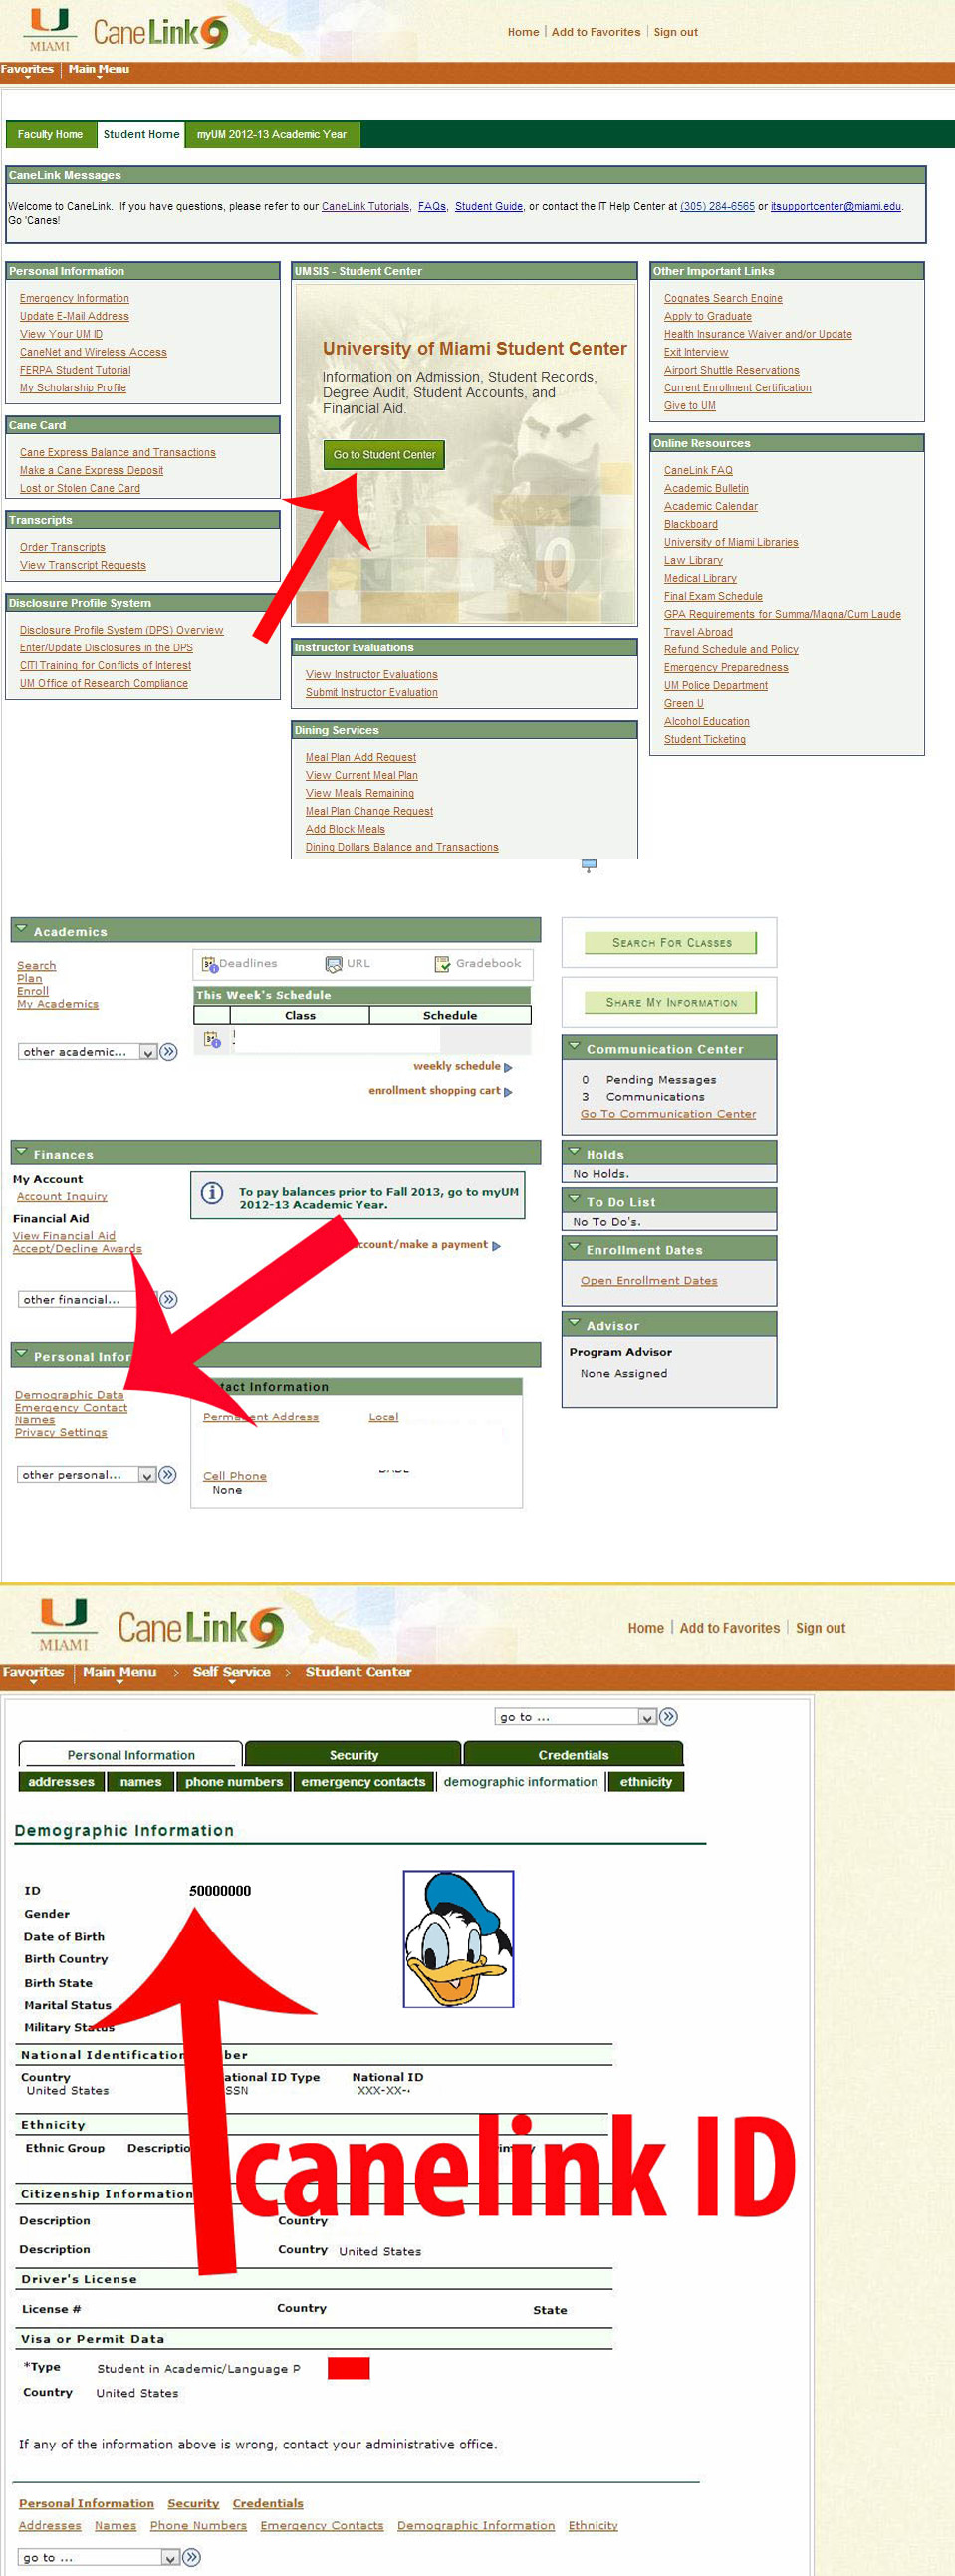Image resolution: width=955 pixels, height=2576 pixels.
Task: Open the names sub-tab
Action: (x=141, y=1782)
